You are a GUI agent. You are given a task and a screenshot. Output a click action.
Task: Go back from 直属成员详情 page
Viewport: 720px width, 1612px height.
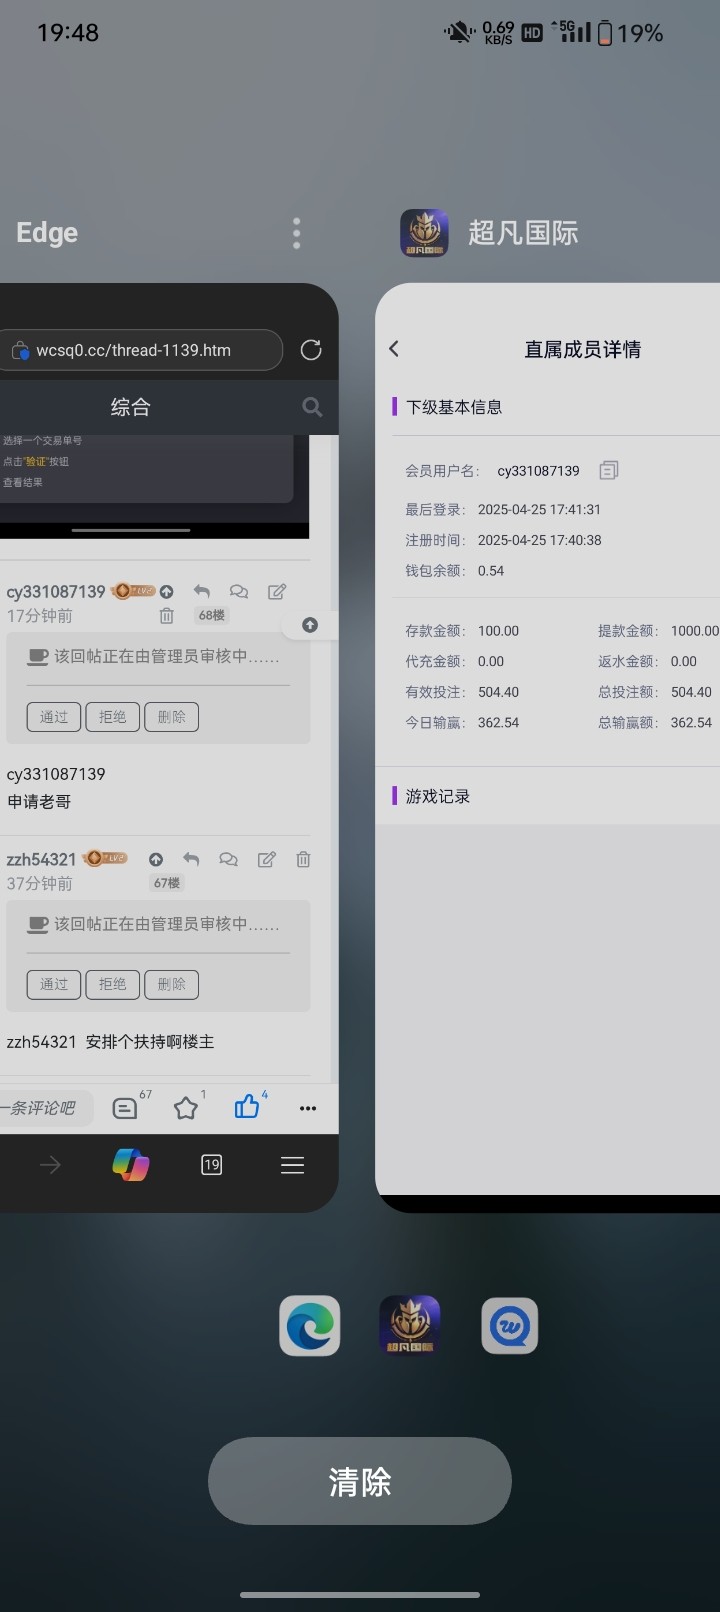[394, 349]
